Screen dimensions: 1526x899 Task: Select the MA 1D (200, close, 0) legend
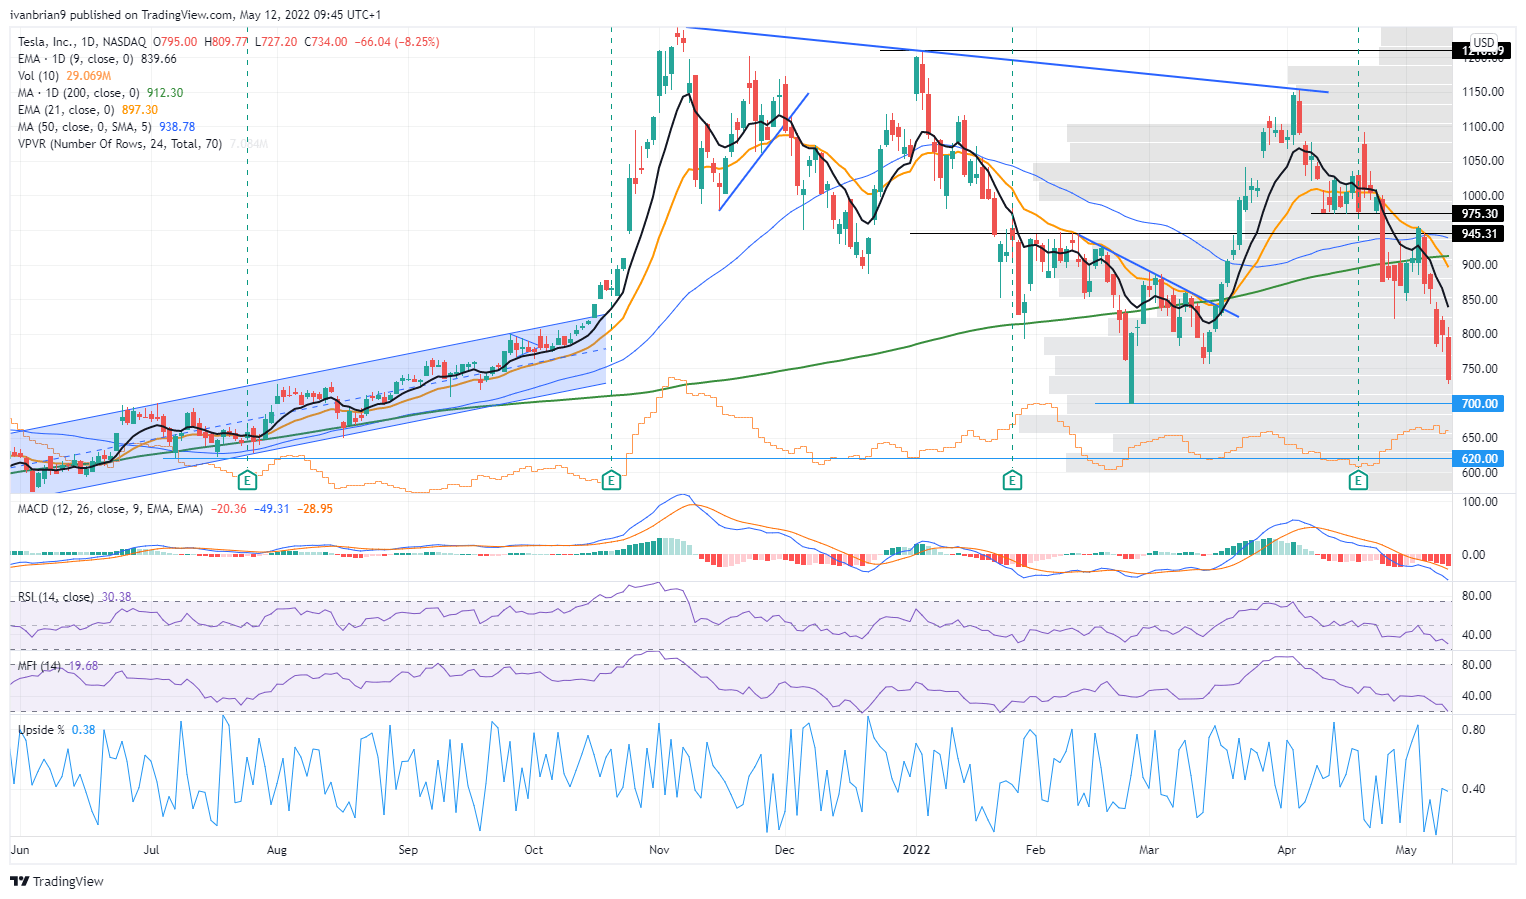click(80, 93)
